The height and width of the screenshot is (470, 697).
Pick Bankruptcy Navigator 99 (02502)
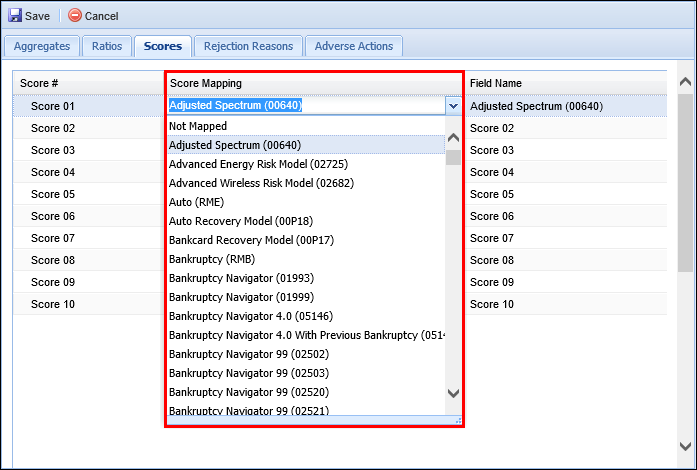(306, 354)
